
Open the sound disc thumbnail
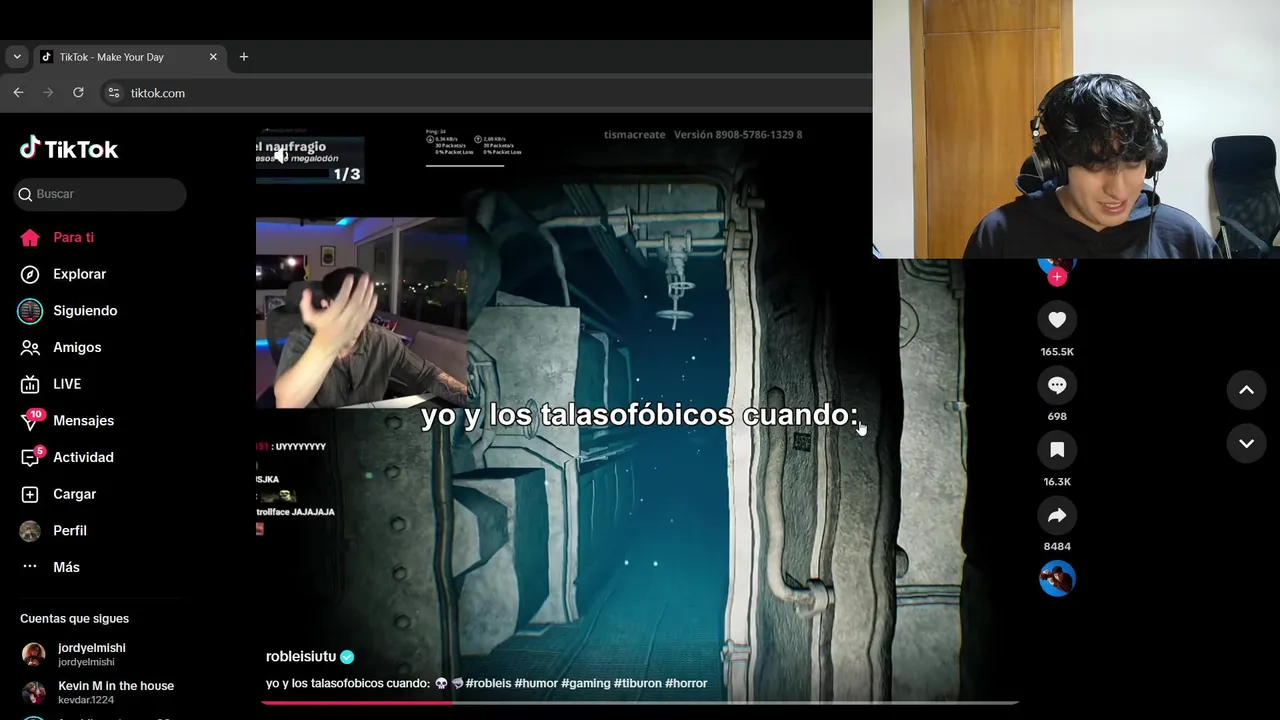1057,578
